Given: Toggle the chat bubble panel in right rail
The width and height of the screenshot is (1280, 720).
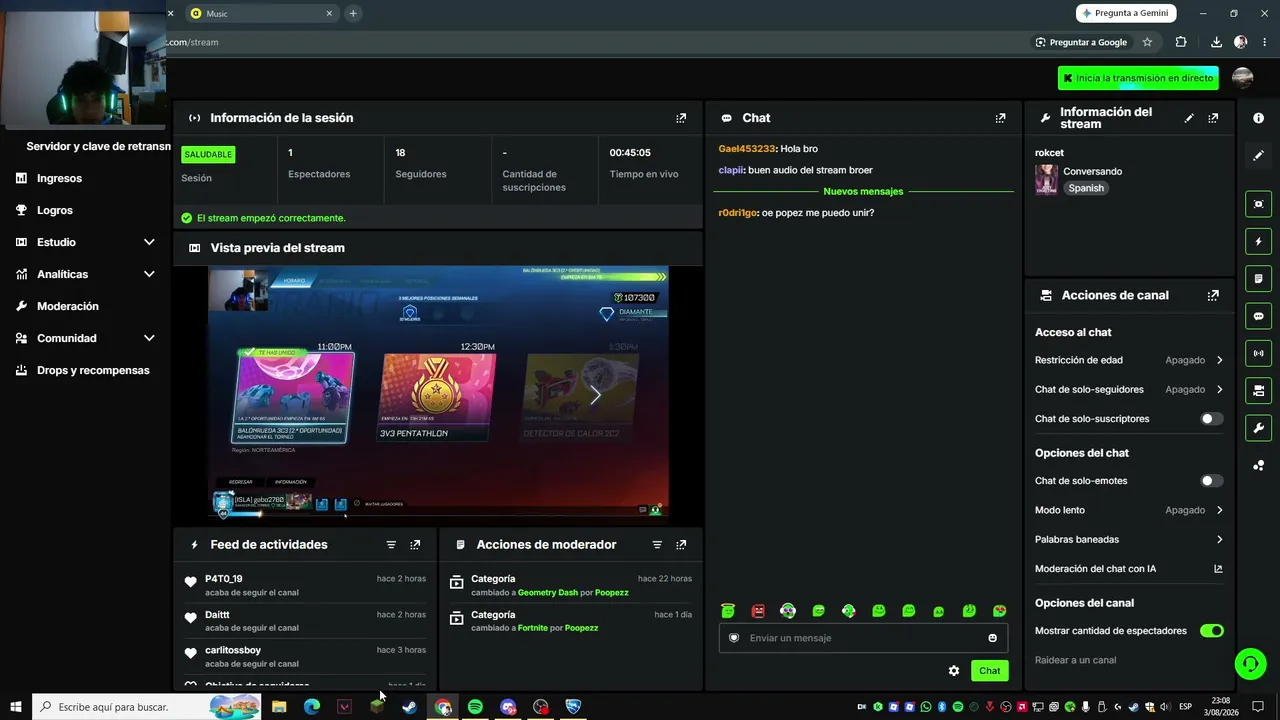Looking at the screenshot, I should pos(1258,316).
